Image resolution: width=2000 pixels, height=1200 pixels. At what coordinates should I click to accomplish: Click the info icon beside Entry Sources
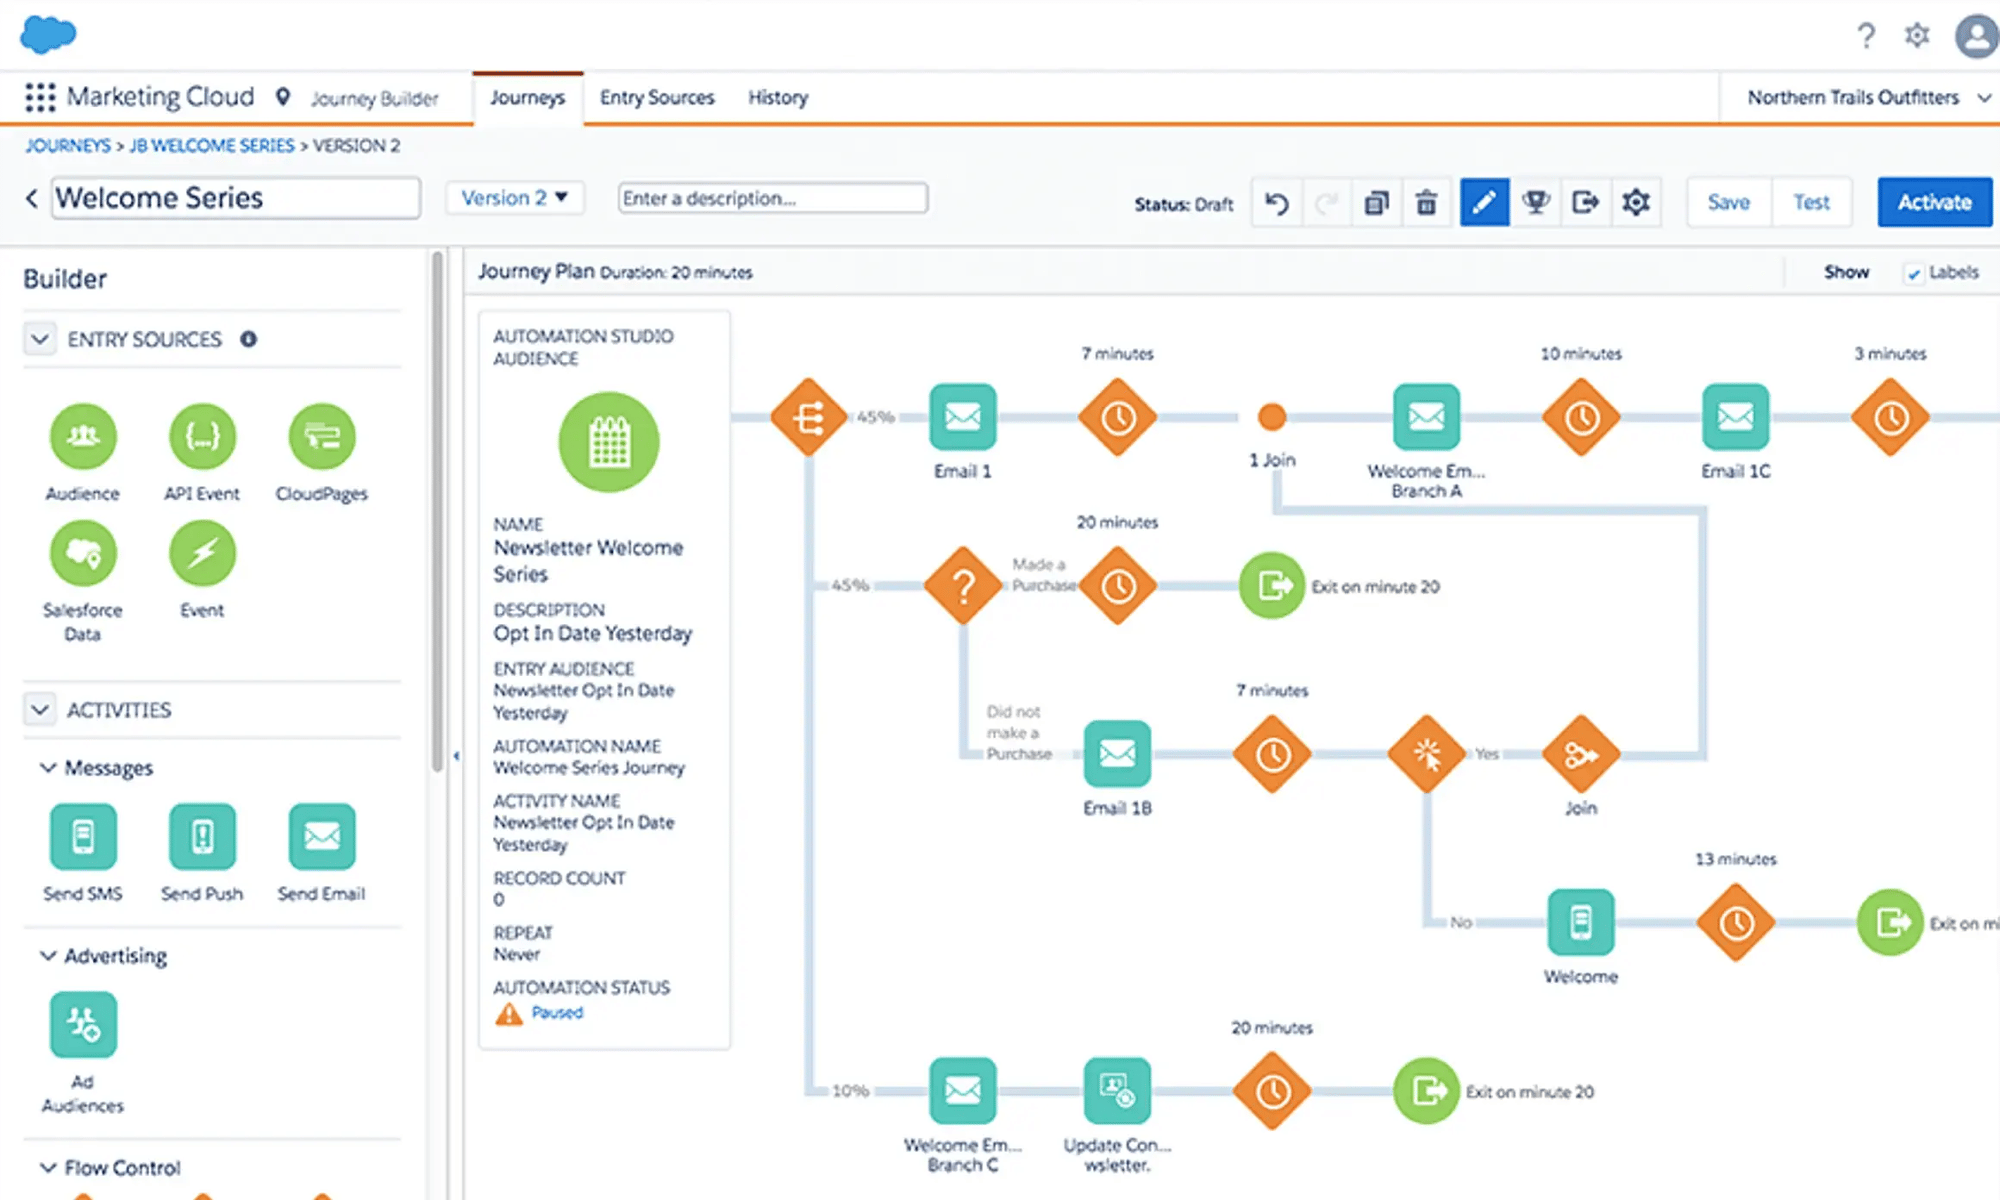click(x=249, y=339)
